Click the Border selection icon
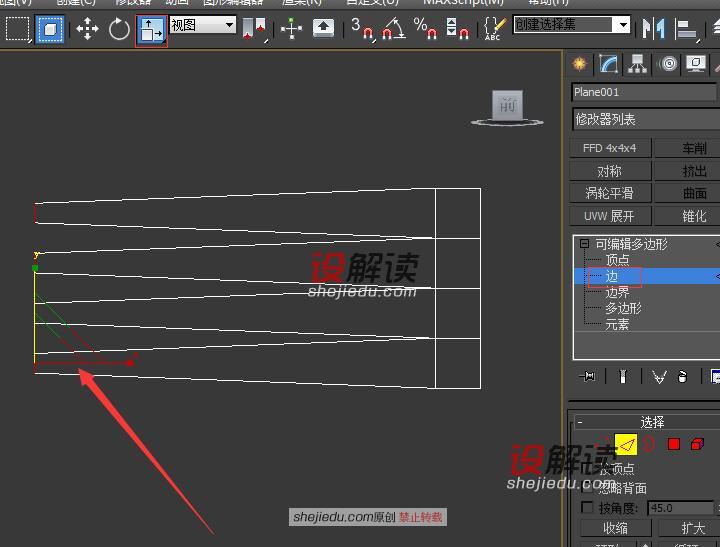720x547 pixels. pos(648,444)
